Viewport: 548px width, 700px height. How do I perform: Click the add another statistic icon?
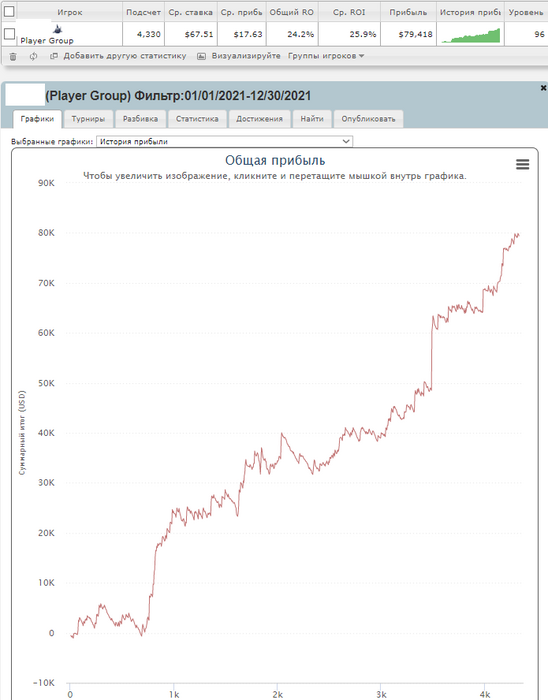click(x=54, y=56)
